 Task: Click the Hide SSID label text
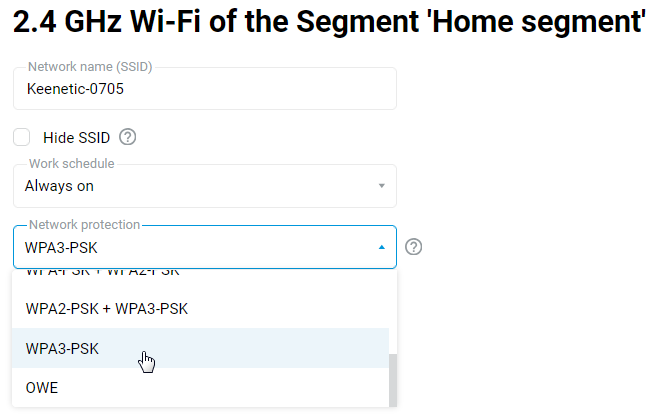pyautogui.click(x=76, y=138)
